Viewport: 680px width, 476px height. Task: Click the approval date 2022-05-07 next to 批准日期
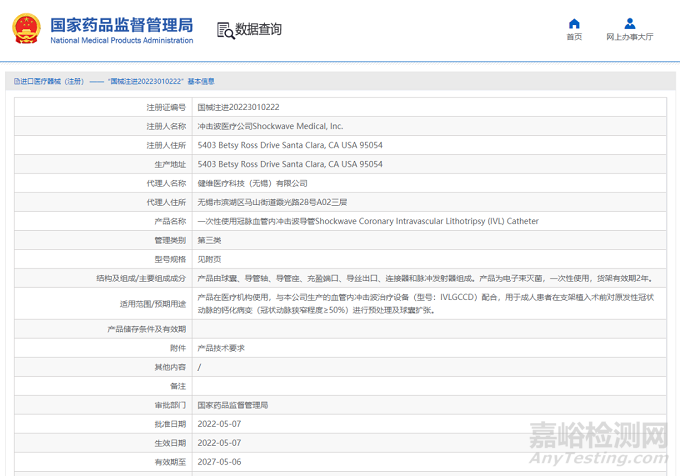pyautogui.click(x=219, y=424)
